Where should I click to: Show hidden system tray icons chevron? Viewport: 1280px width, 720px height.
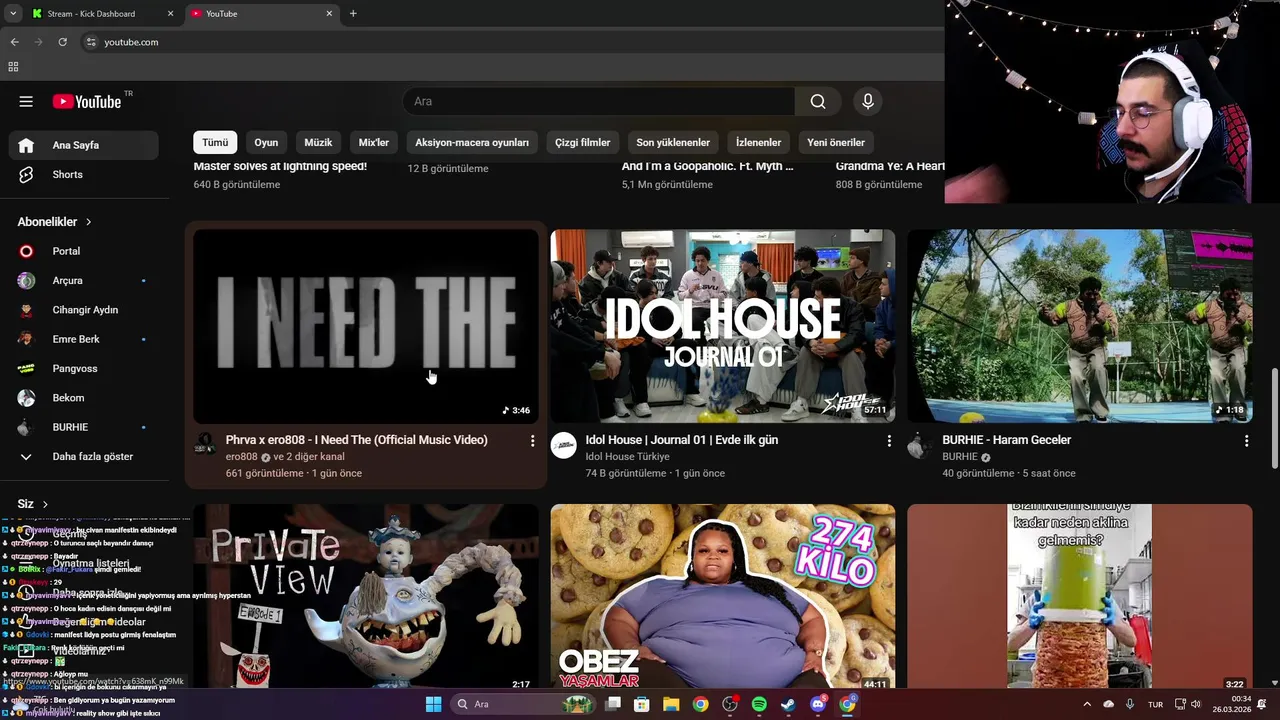pyautogui.click(x=1087, y=704)
